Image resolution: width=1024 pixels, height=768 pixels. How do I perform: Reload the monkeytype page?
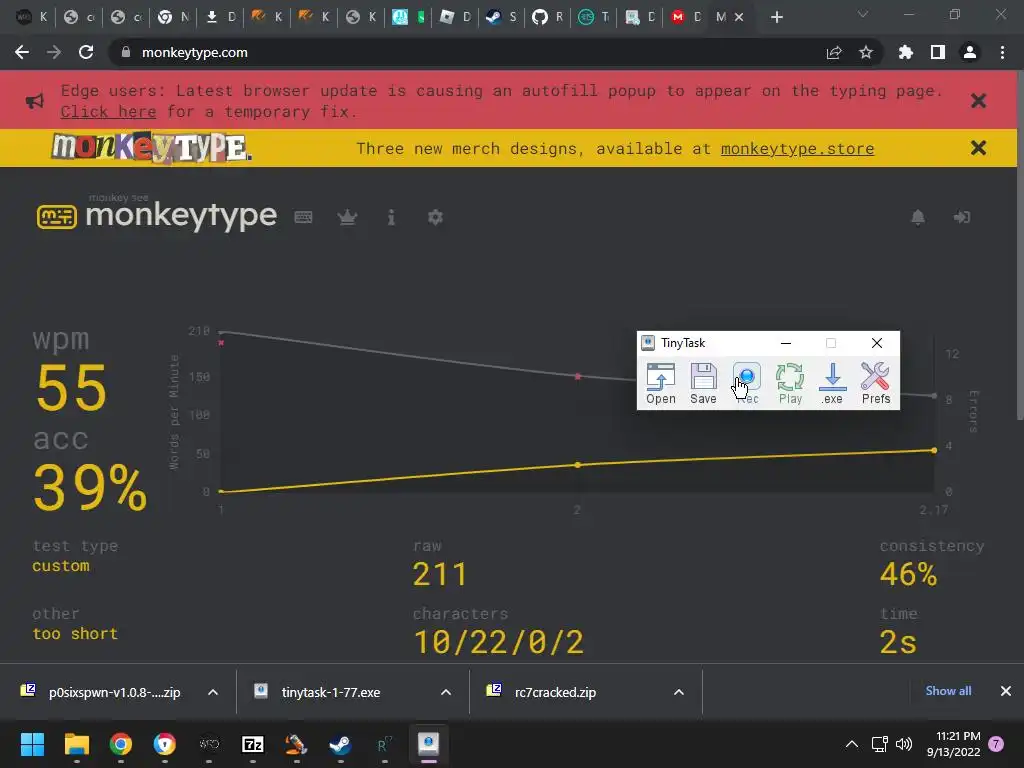click(86, 52)
